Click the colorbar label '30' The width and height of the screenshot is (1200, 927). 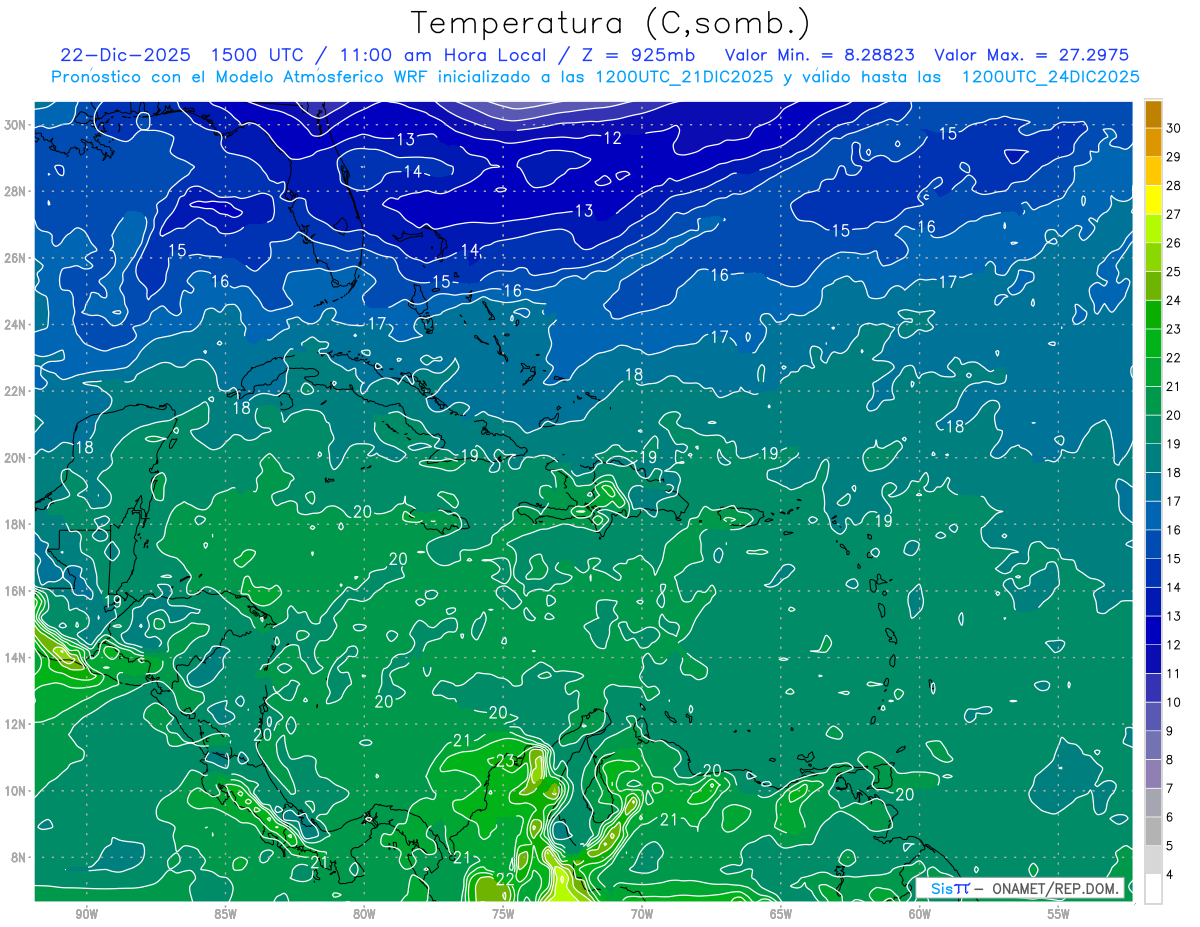click(x=1174, y=127)
